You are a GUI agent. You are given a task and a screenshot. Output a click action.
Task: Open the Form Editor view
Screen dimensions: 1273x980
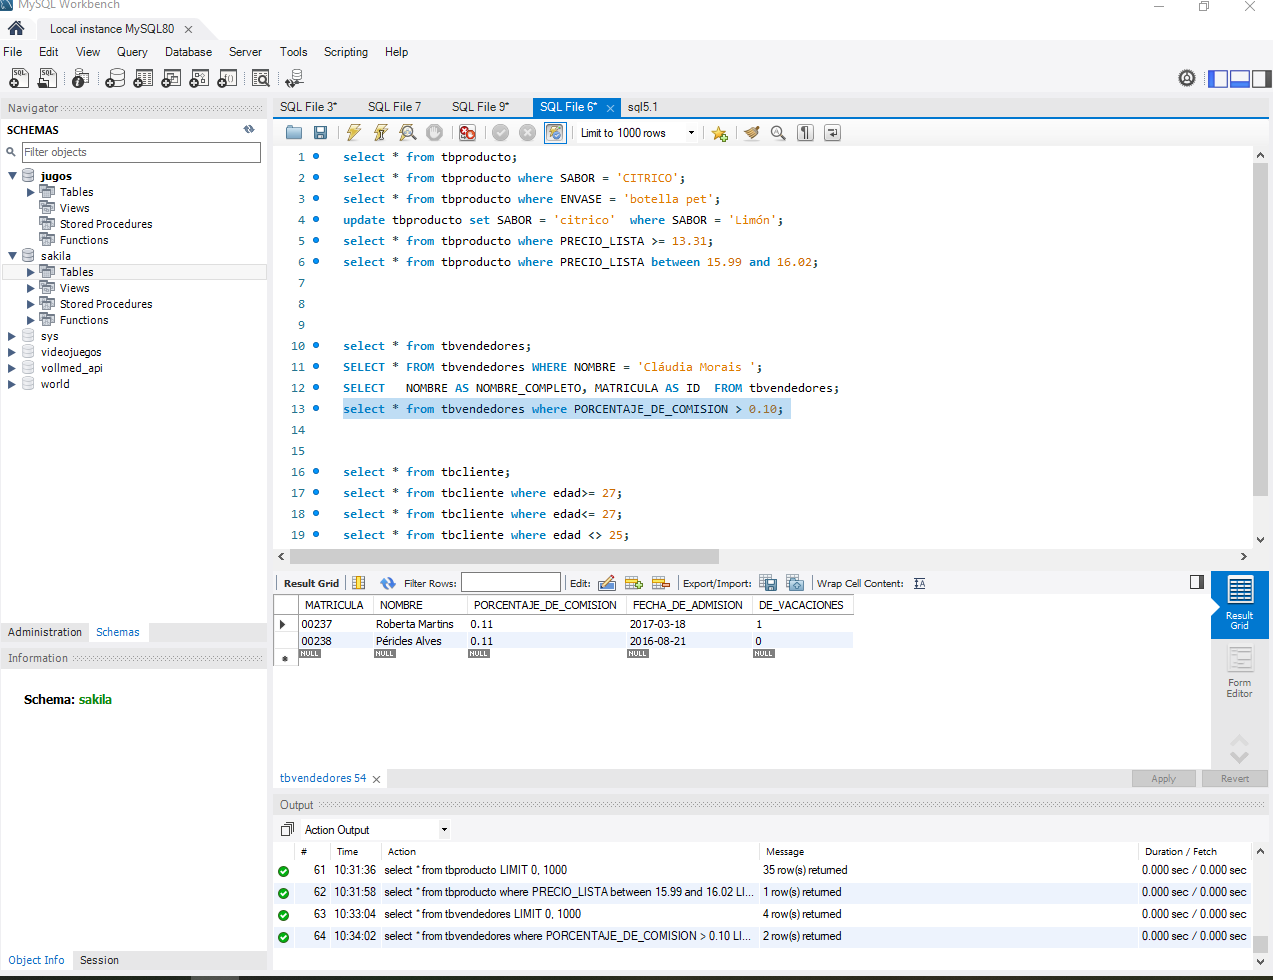click(x=1240, y=672)
